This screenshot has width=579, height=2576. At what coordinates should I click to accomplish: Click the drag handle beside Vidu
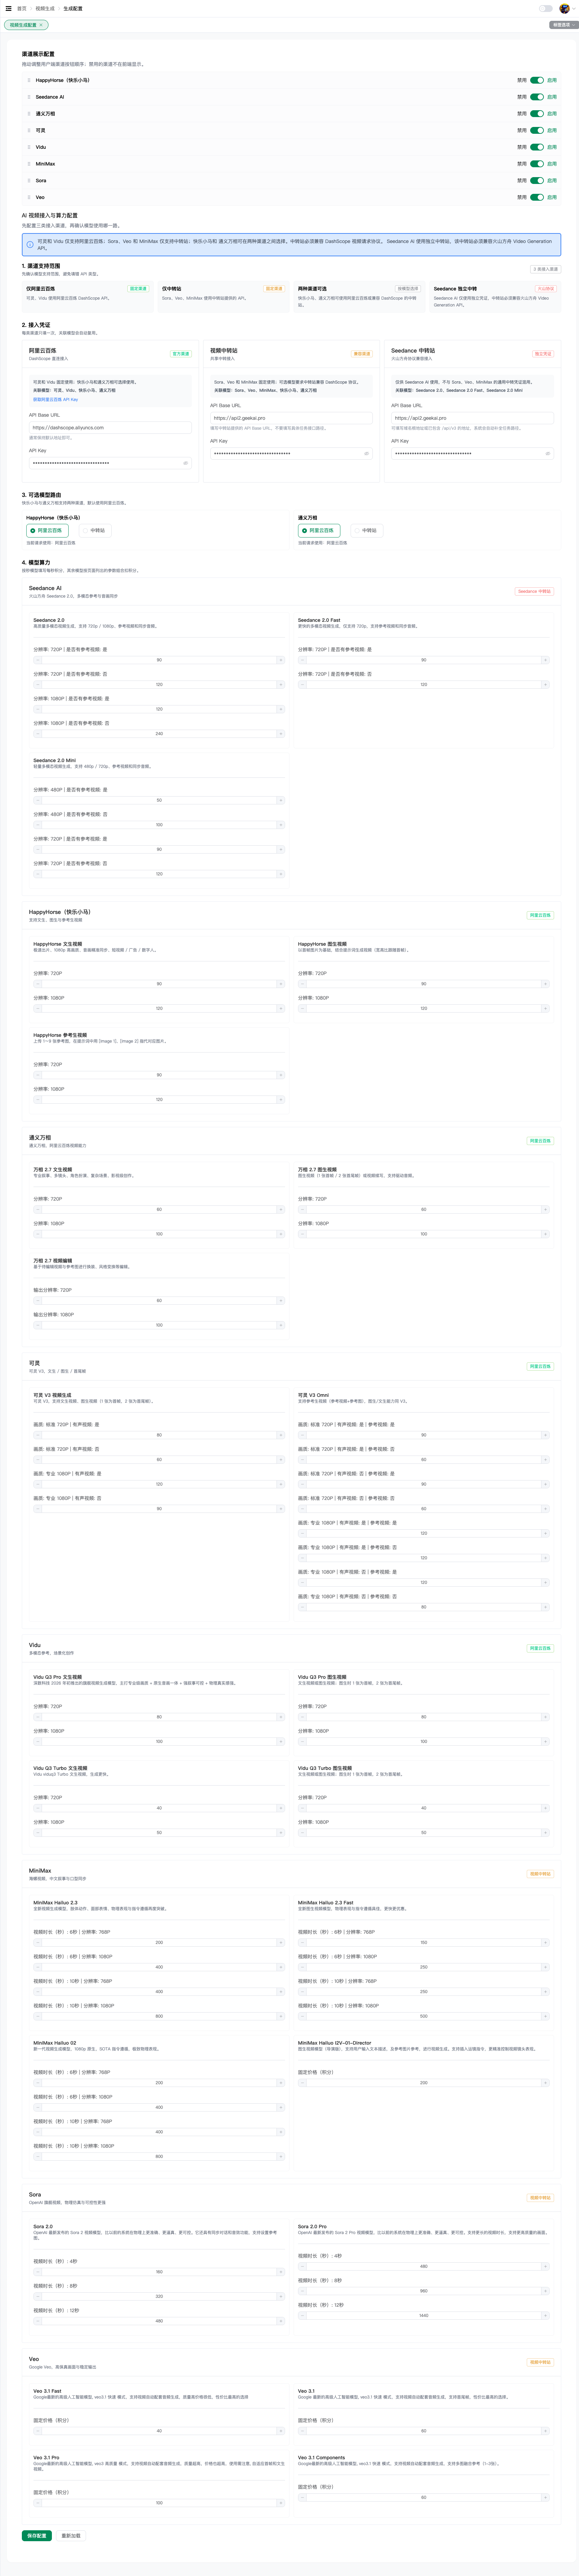[29, 147]
